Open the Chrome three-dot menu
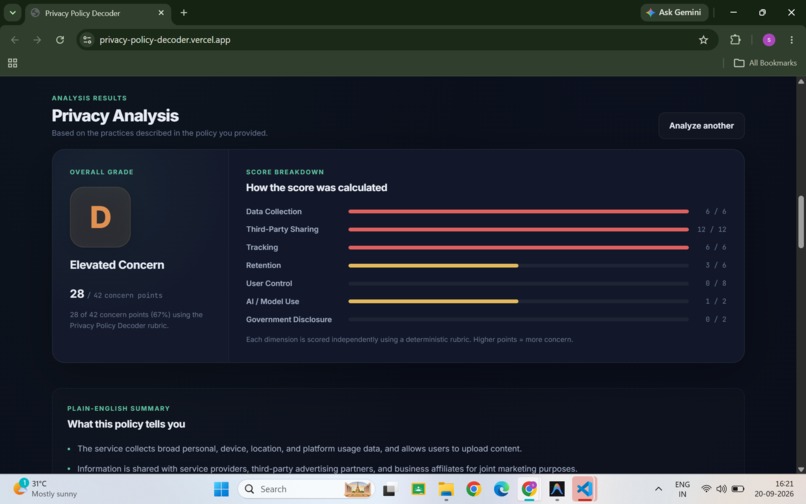The image size is (806, 504). point(791,40)
